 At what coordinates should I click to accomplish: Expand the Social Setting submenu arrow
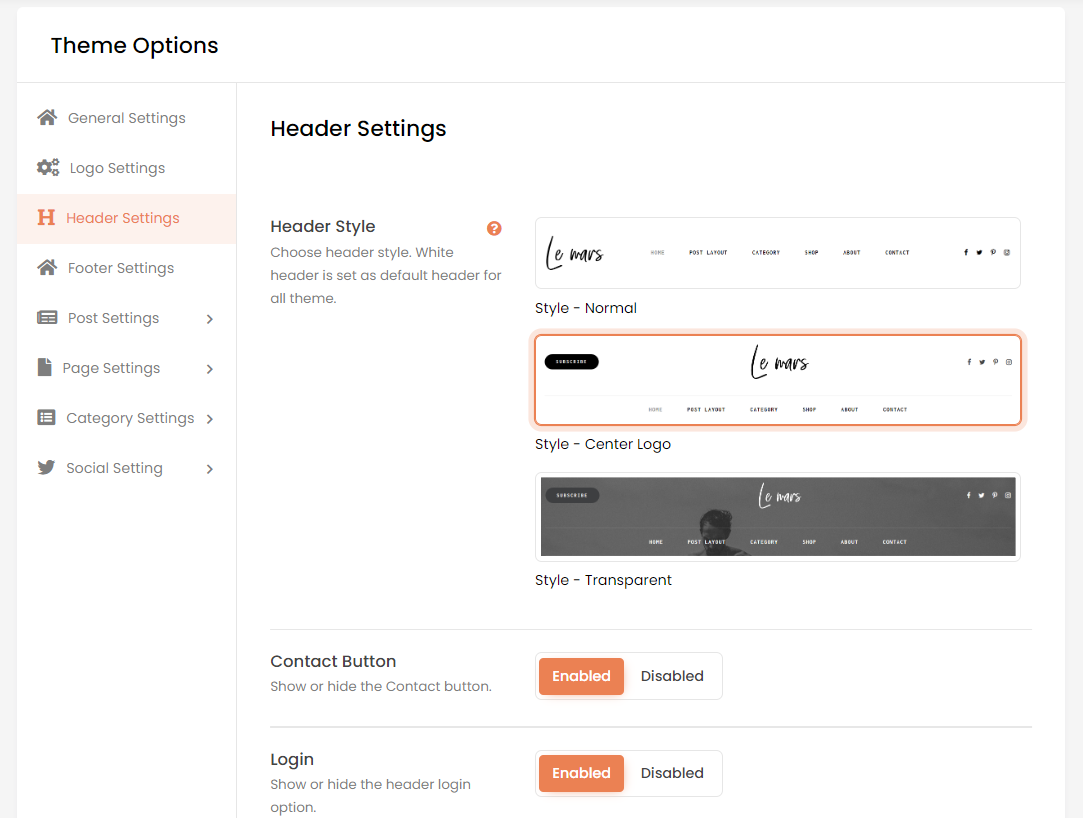click(210, 469)
